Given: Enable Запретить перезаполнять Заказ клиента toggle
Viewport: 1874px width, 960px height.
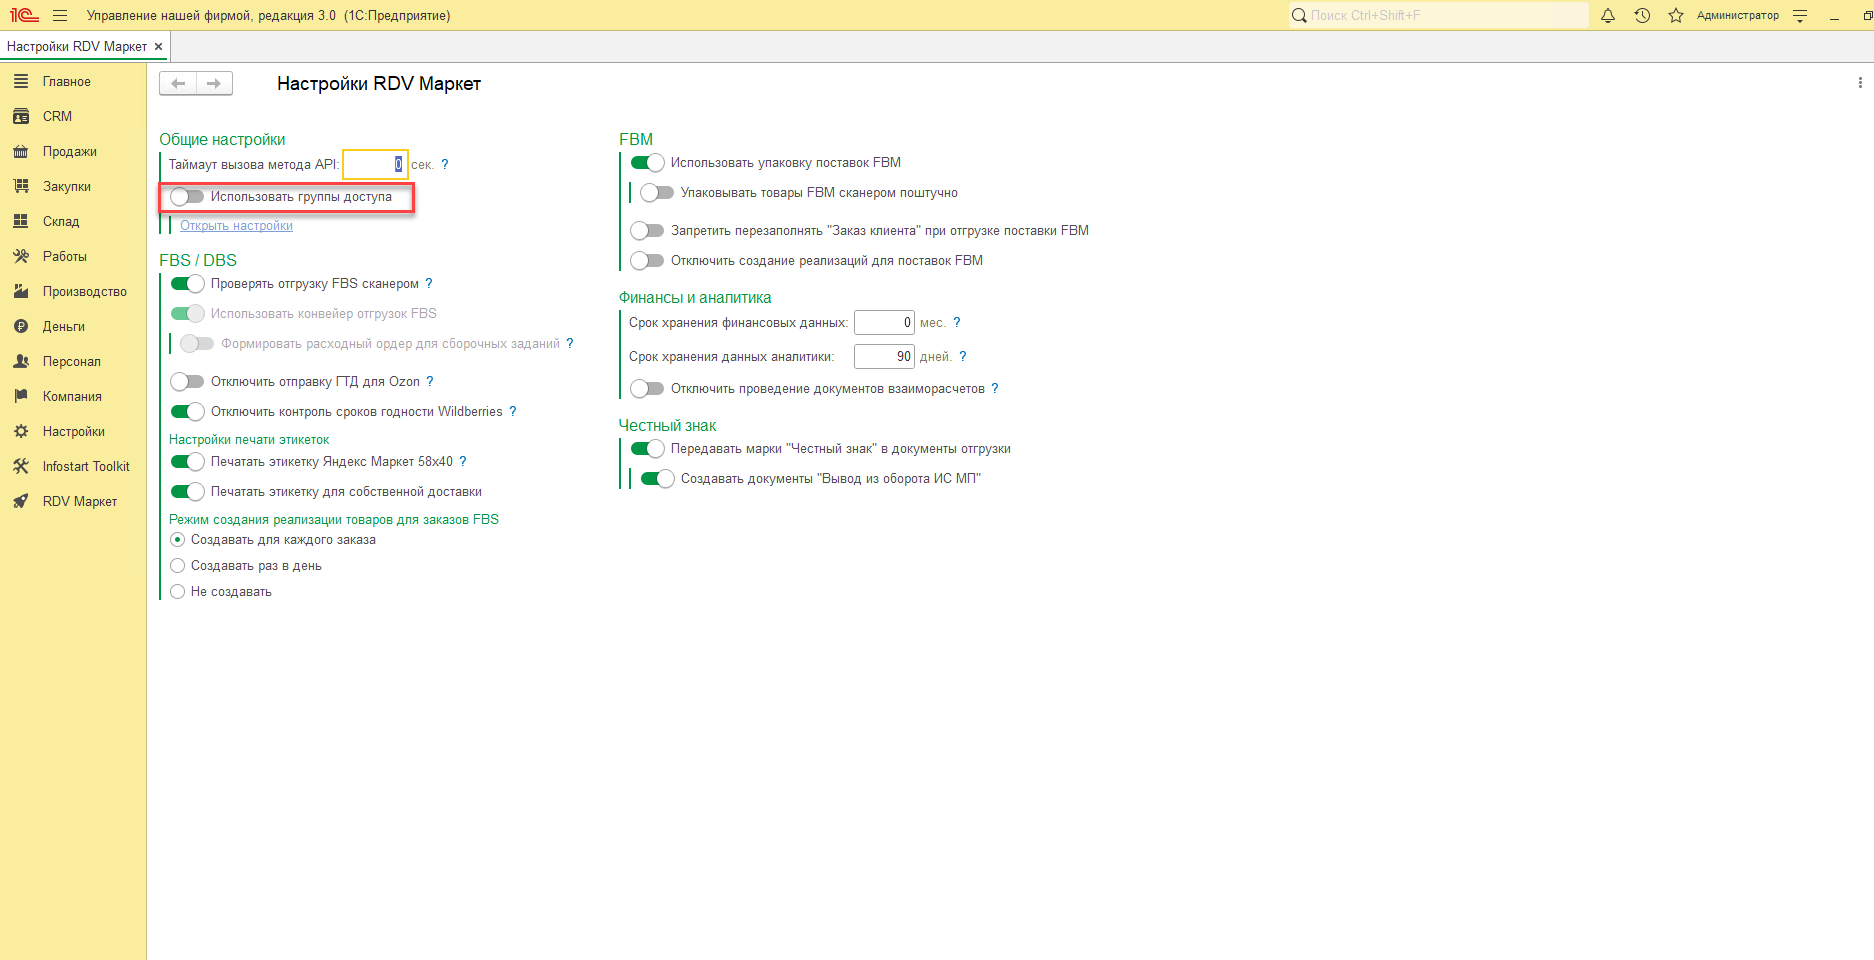Looking at the screenshot, I should (647, 230).
